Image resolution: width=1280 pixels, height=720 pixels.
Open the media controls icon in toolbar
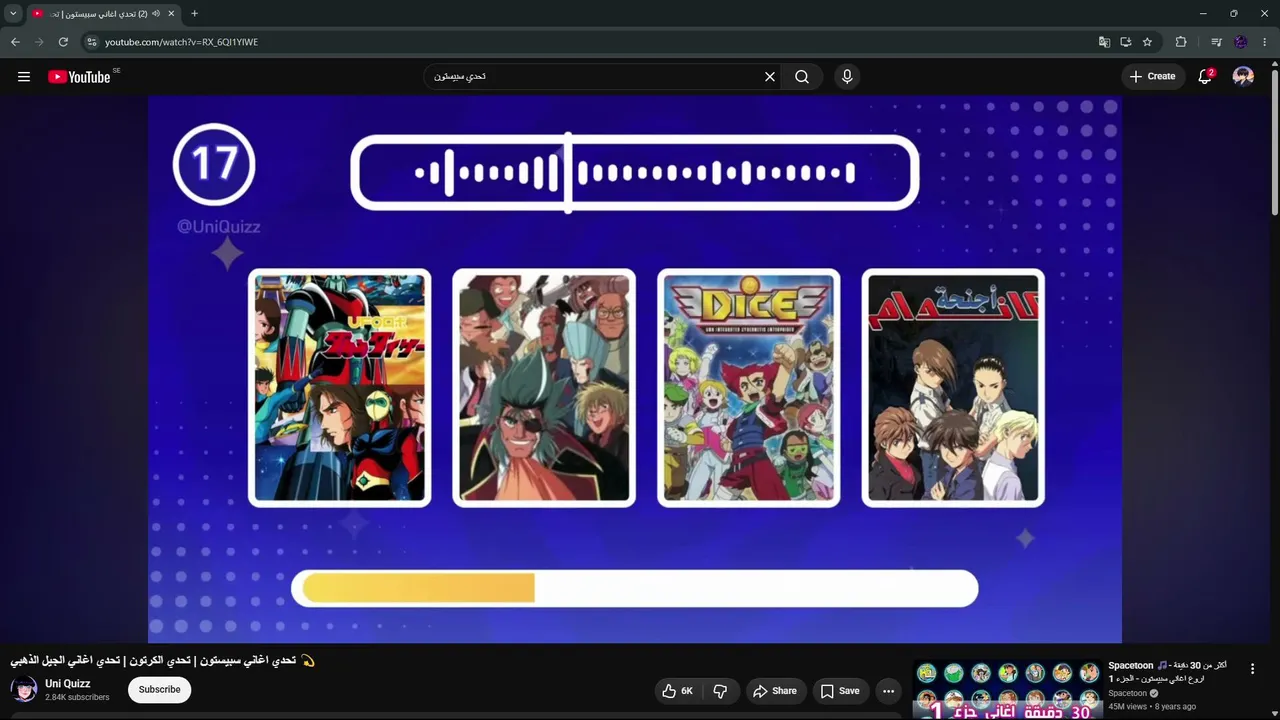pos(1216,42)
